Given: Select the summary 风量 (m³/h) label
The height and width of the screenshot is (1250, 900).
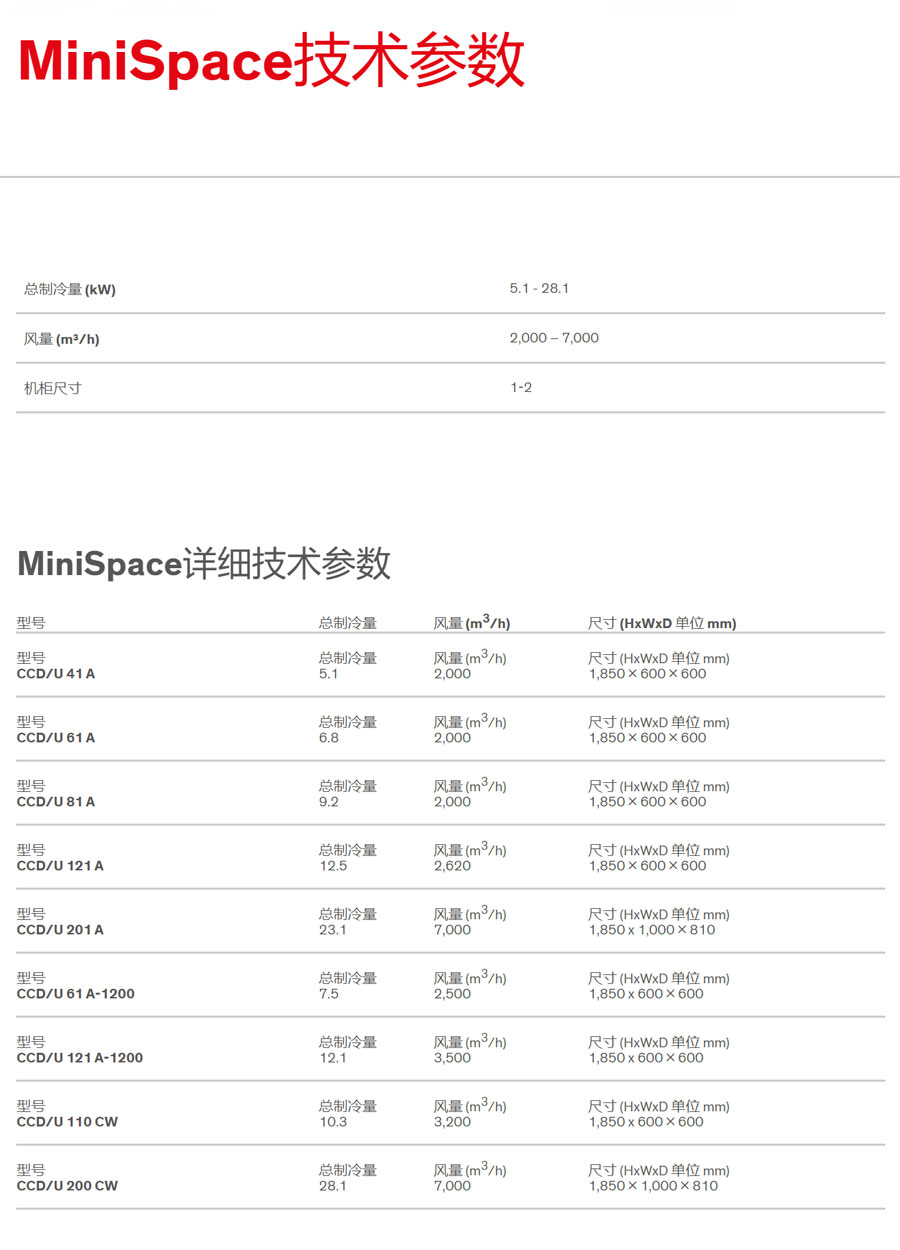Looking at the screenshot, I should 62,339.
